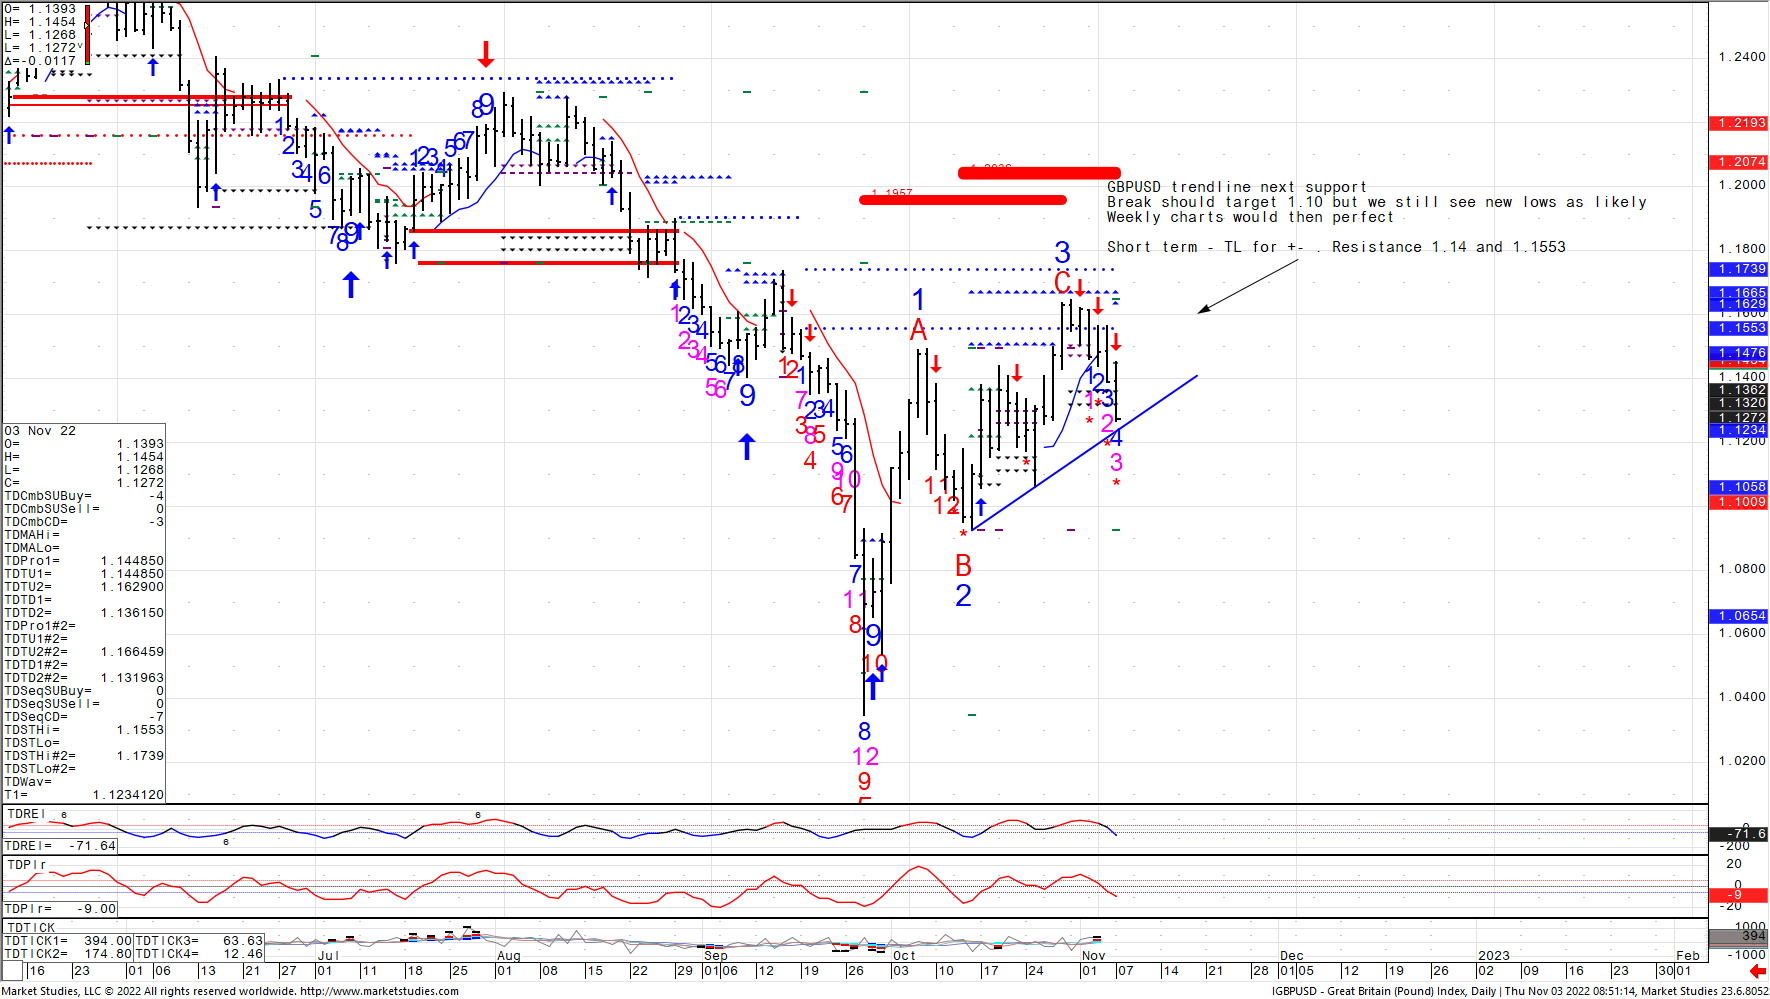Click the 'Break should target 1.10' annotation line
The height and width of the screenshot is (999, 1770).
pos(1377,202)
